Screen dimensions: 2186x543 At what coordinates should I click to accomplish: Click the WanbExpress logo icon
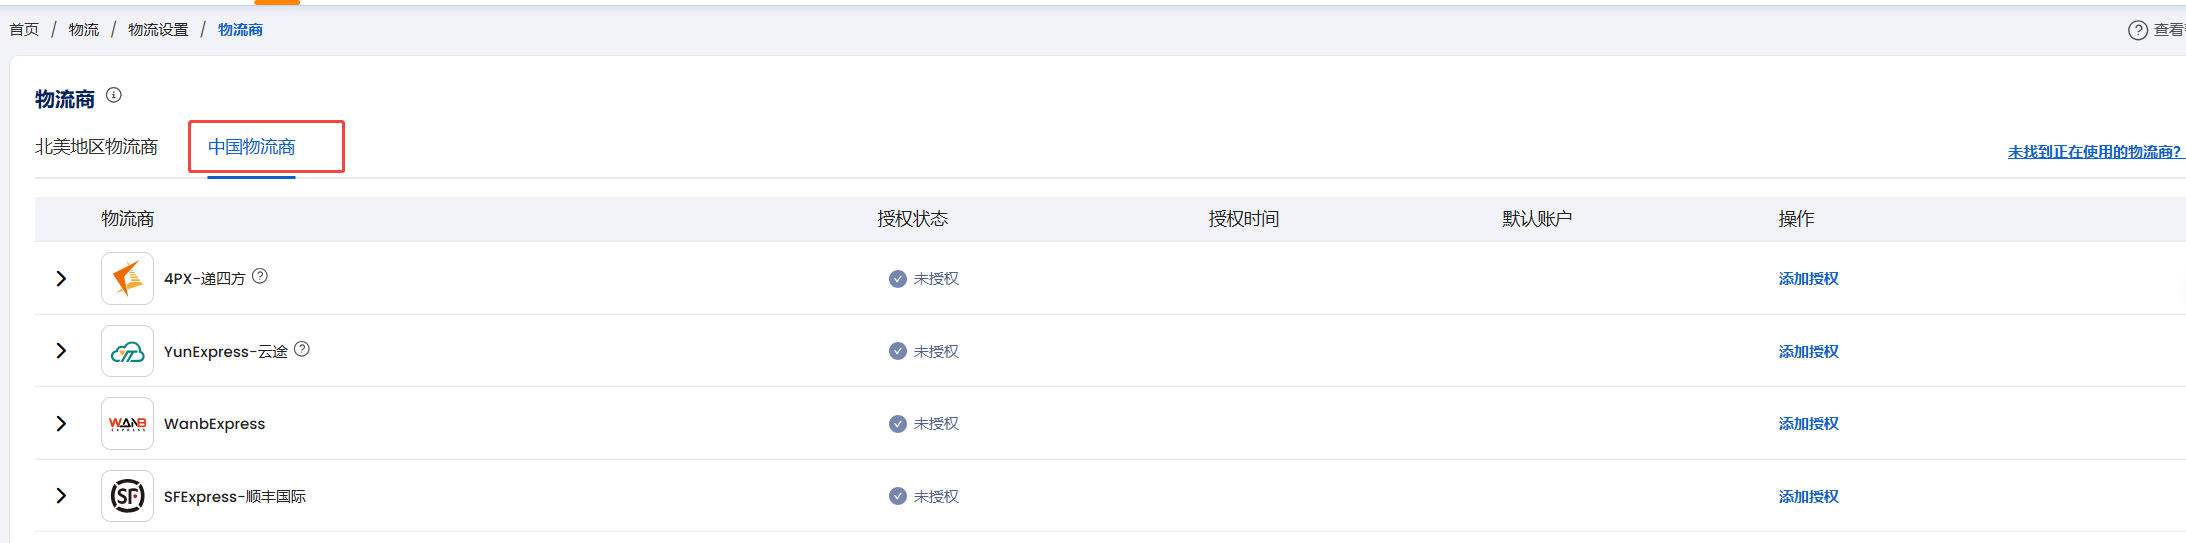[x=127, y=424]
